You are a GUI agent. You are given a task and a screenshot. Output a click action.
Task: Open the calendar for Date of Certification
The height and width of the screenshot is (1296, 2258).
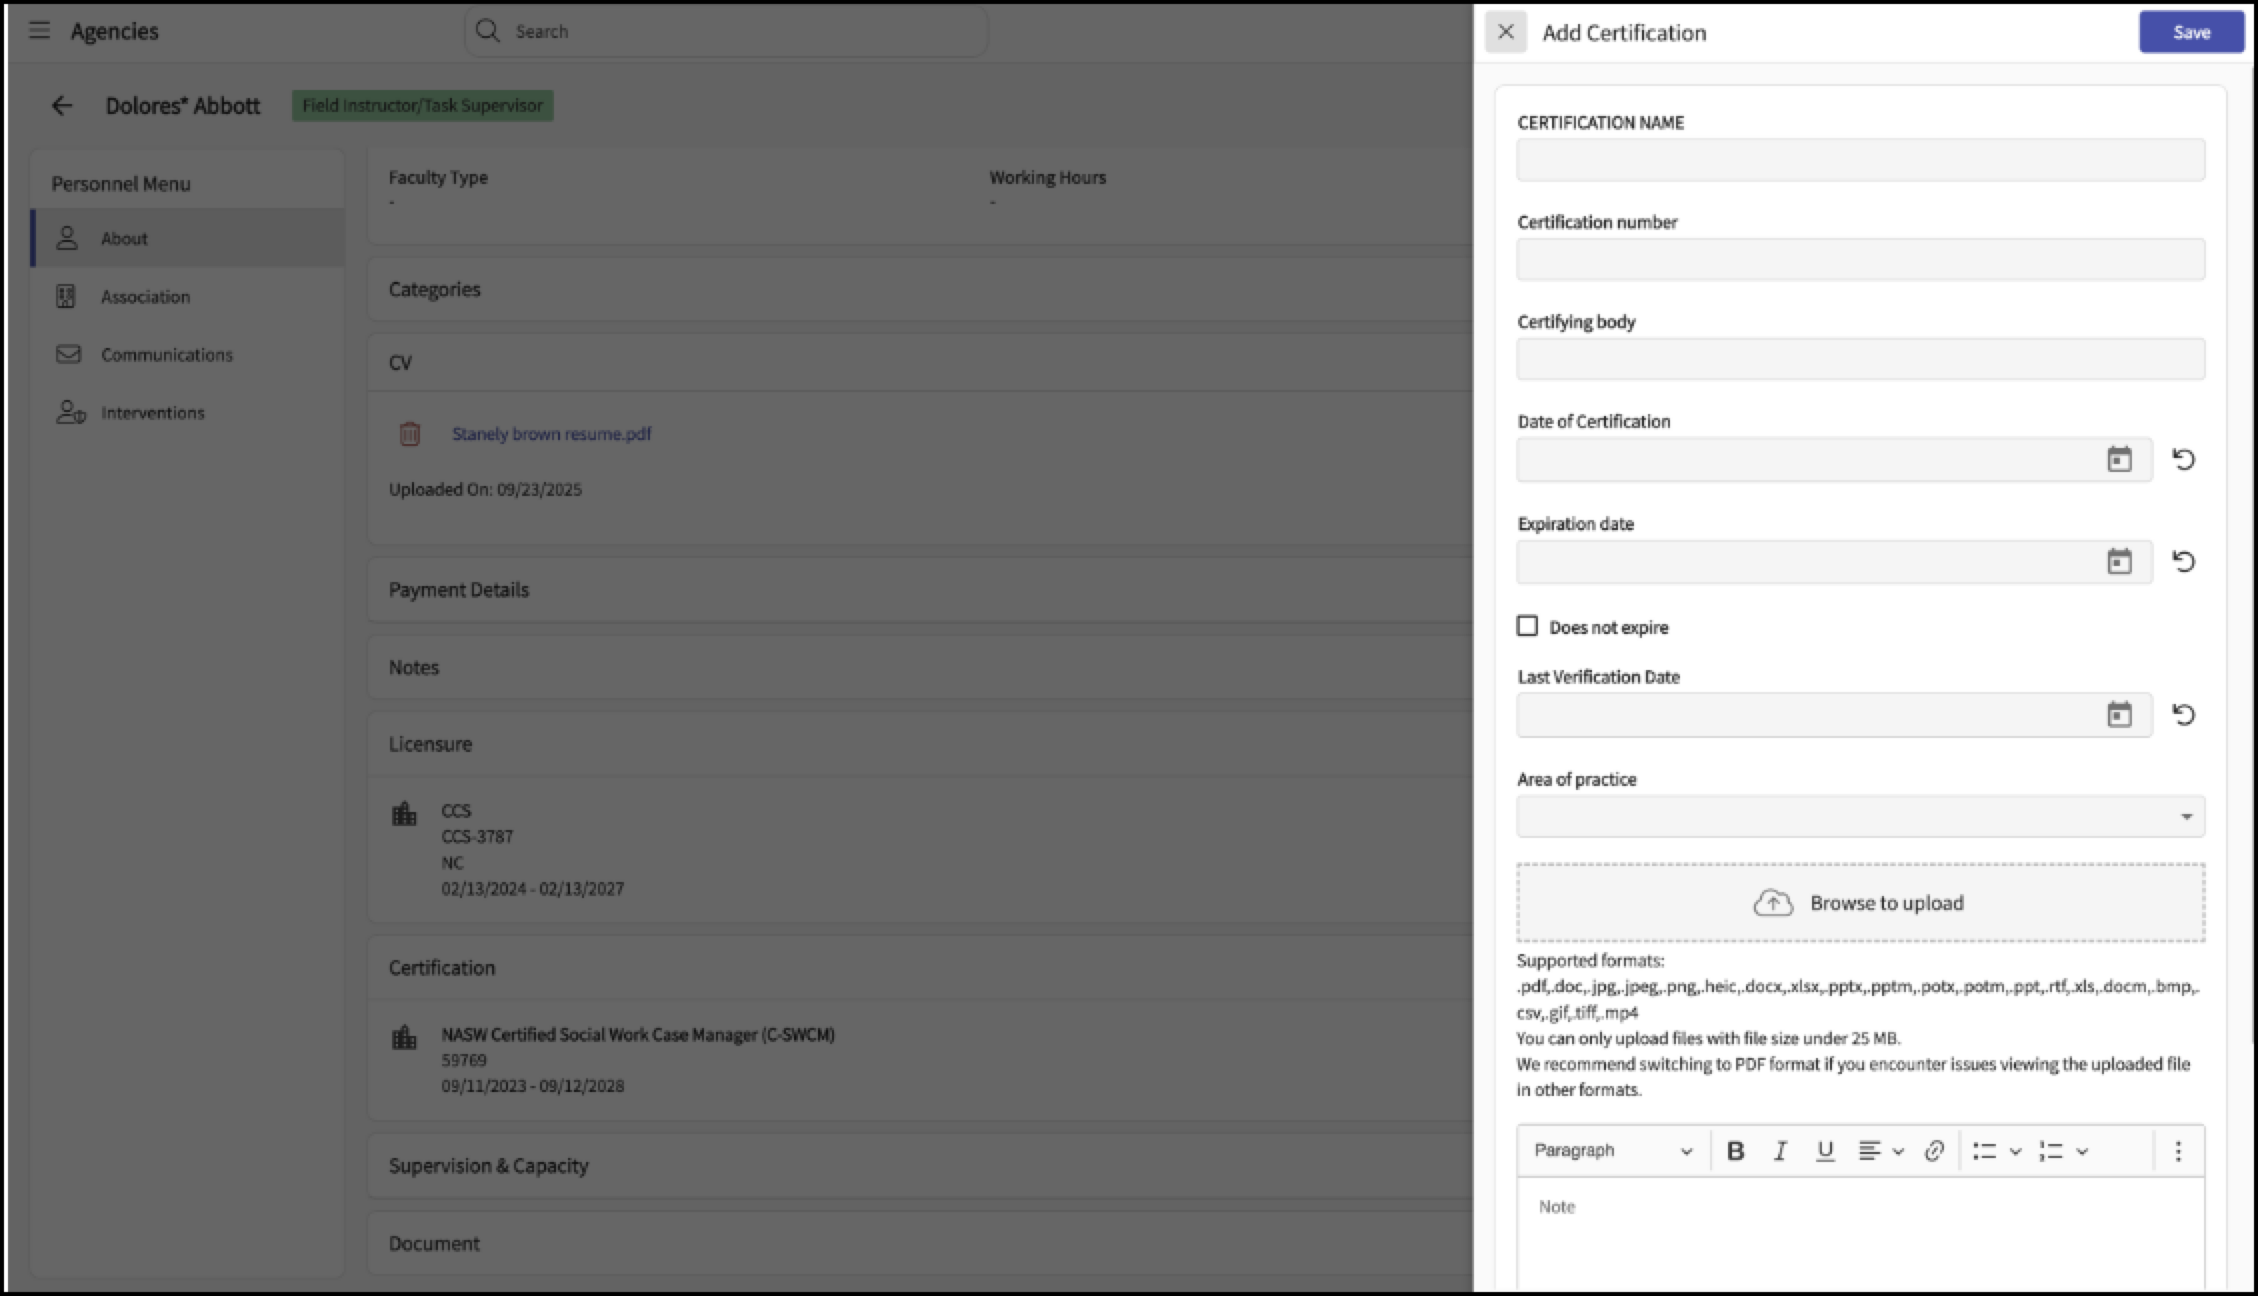pos(2119,459)
